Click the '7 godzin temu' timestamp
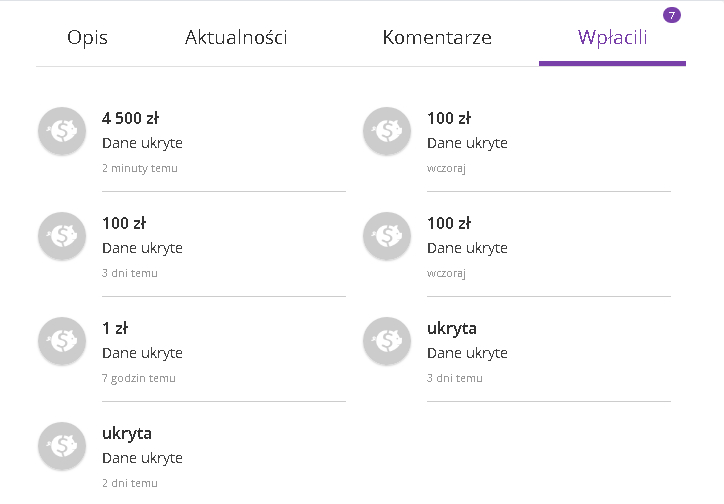724x504 pixels. click(x=139, y=378)
